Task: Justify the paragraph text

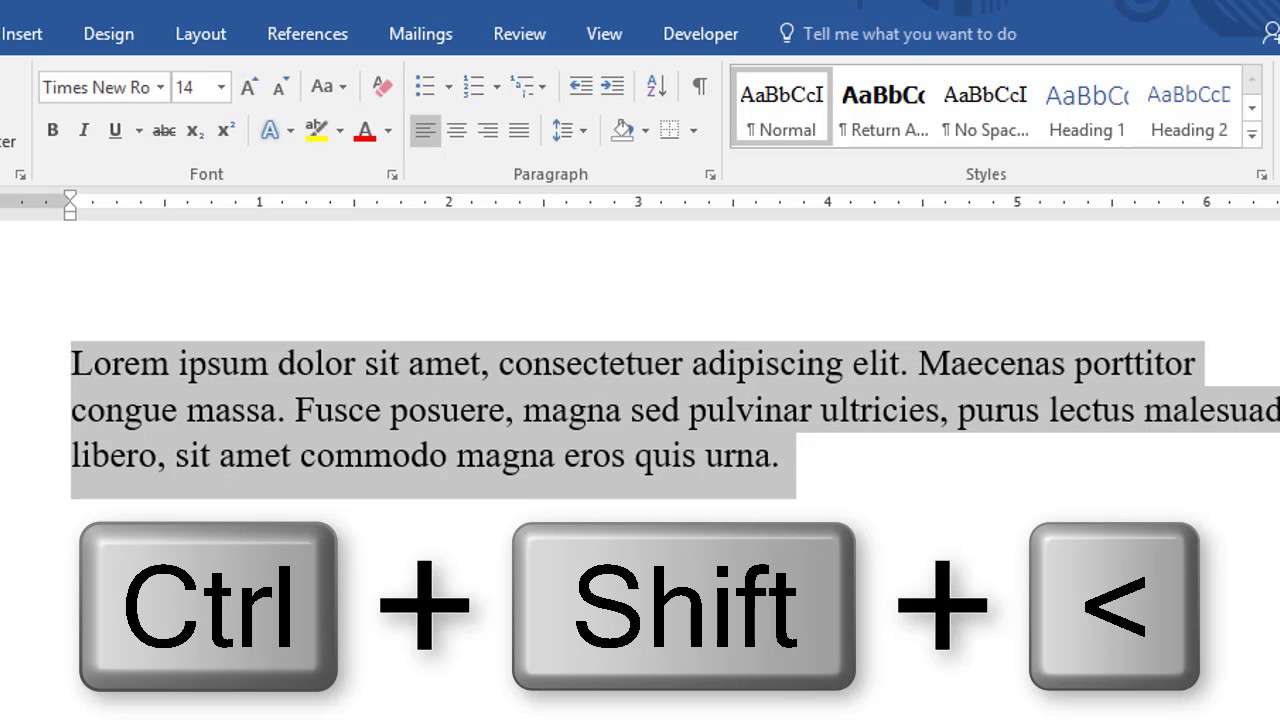Action: pyautogui.click(x=519, y=131)
